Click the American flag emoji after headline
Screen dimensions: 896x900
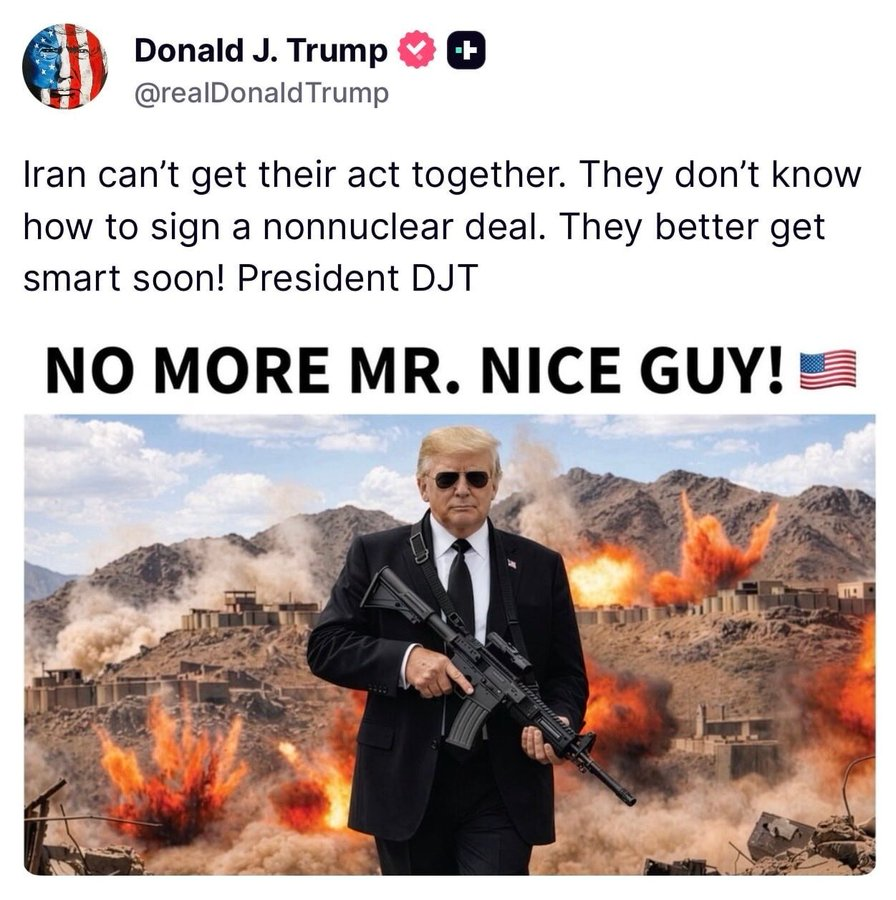point(828,370)
